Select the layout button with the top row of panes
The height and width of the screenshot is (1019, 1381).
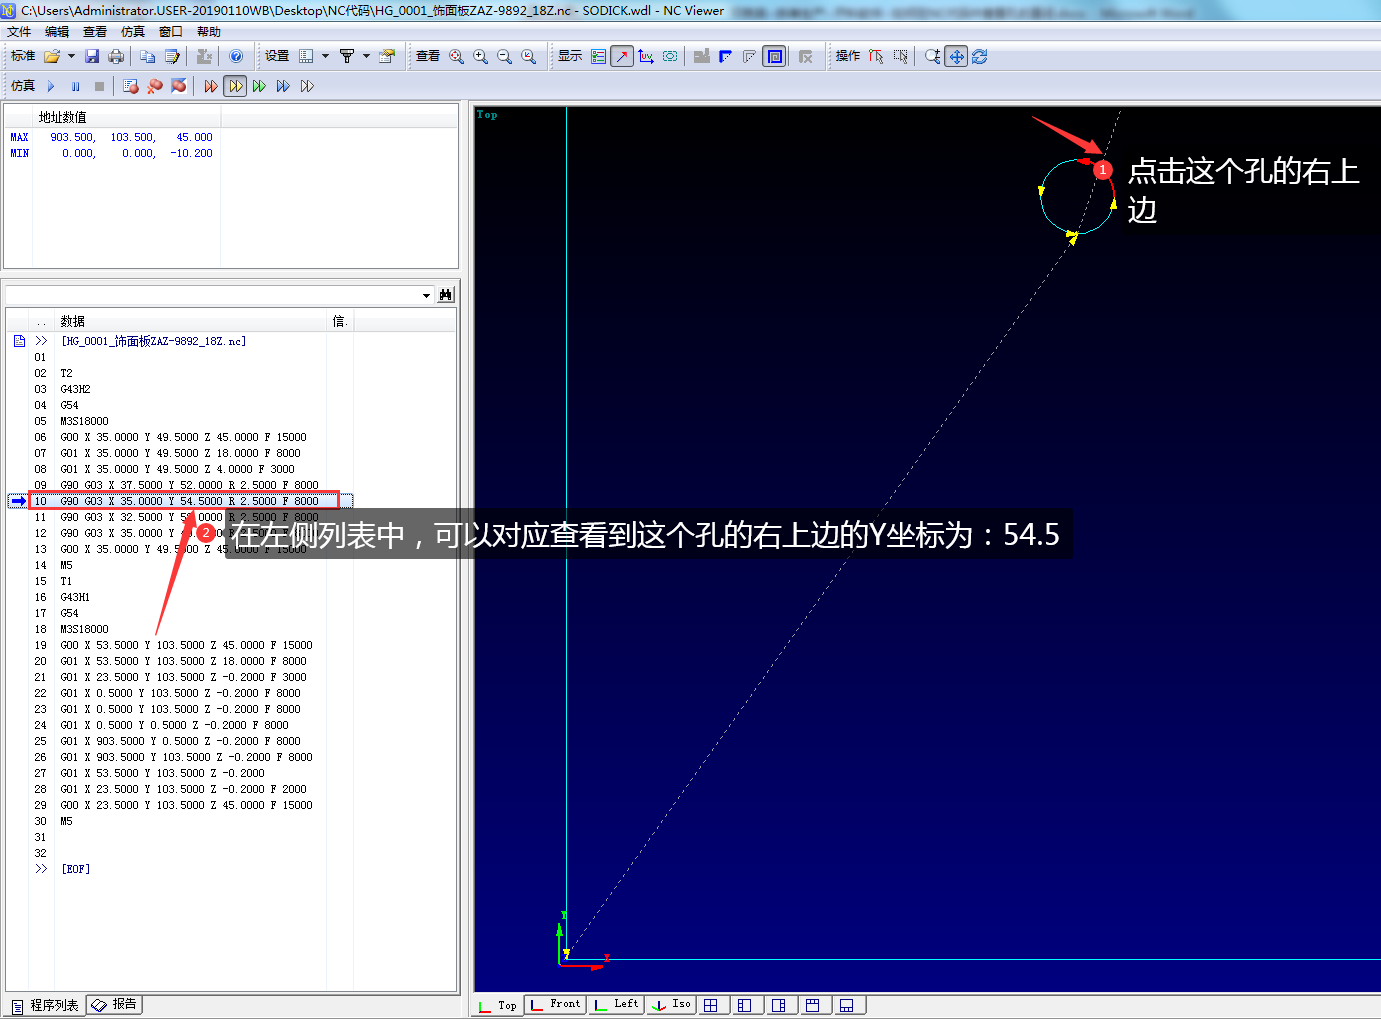click(x=813, y=1005)
